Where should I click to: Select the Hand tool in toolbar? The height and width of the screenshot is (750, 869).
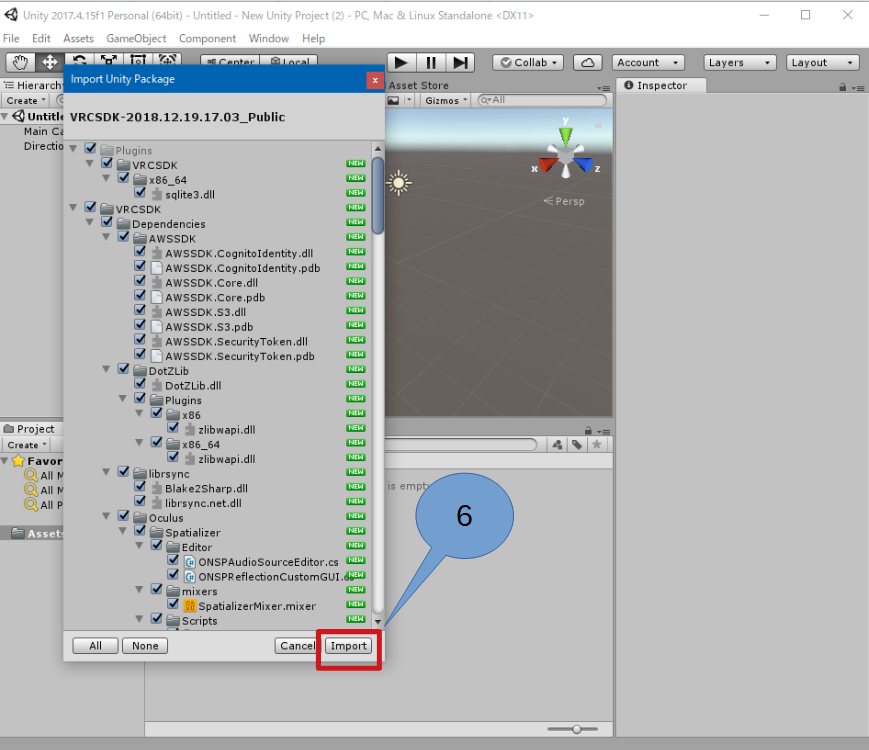(x=20, y=62)
